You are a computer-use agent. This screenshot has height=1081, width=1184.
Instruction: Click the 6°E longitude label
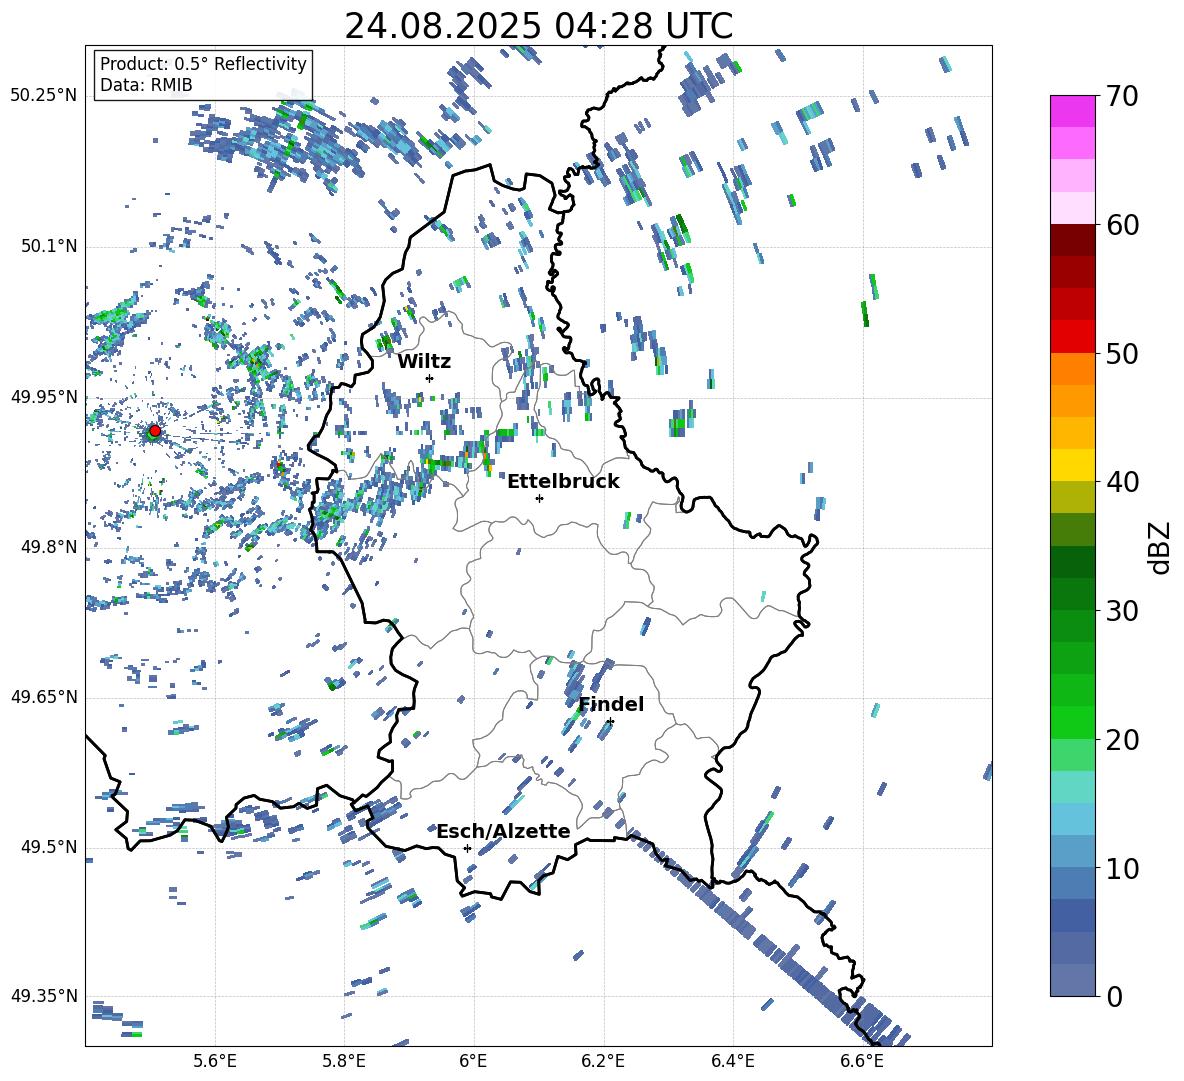[473, 1061]
